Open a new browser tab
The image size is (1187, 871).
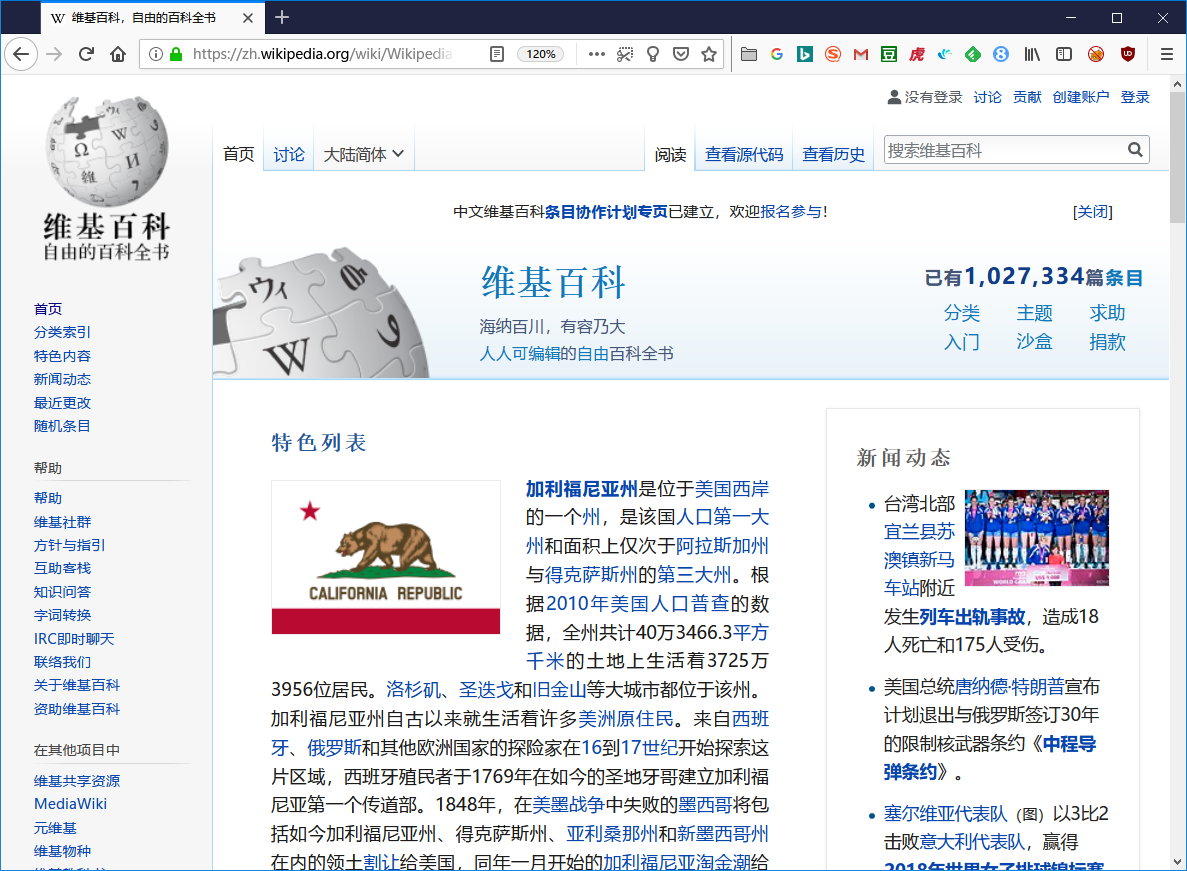[282, 17]
